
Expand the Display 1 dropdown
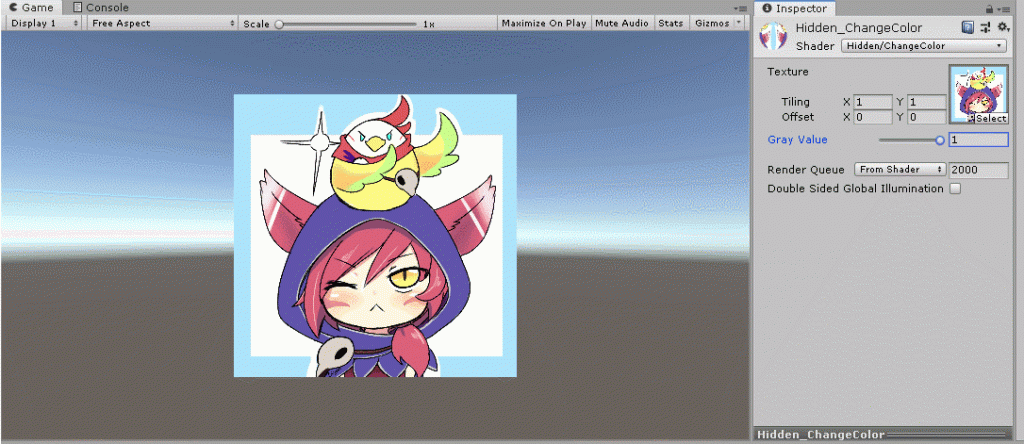(x=46, y=23)
